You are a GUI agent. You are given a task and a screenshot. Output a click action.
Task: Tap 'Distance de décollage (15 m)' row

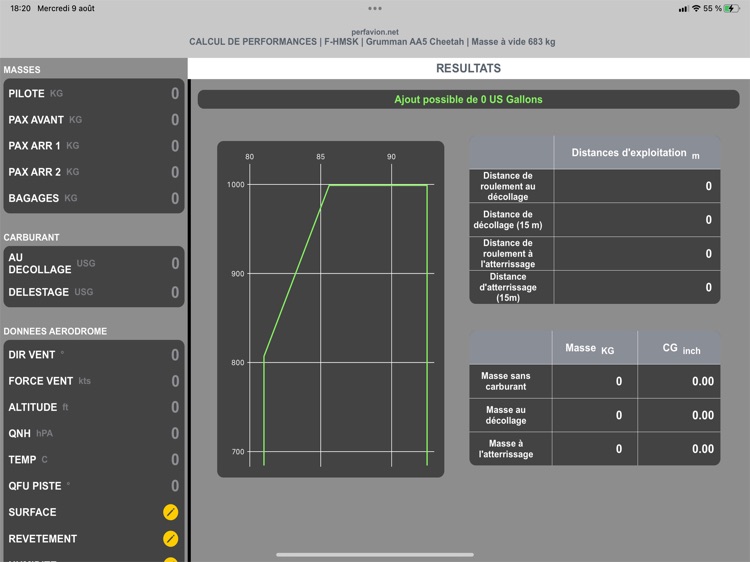tap(595, 220)
